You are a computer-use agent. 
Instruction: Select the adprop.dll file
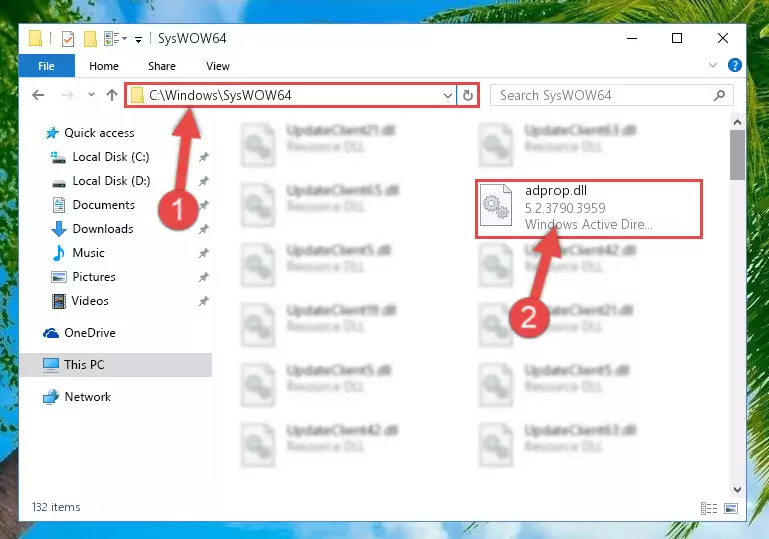pyautogui.click(x=589, y=209)
